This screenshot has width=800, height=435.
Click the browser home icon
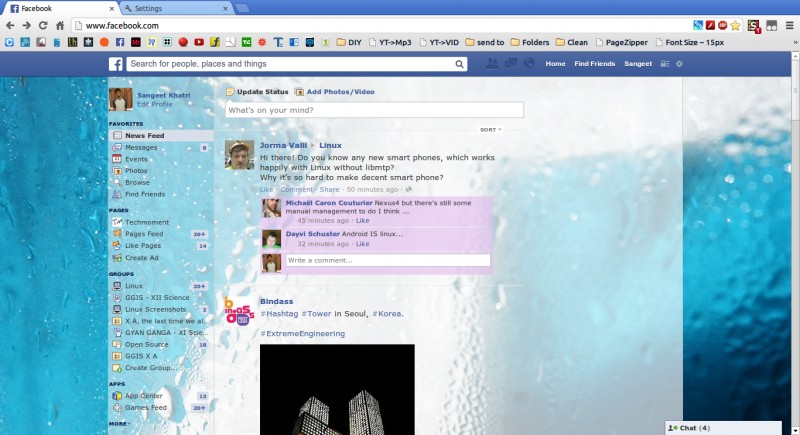[x=60, y=25]
